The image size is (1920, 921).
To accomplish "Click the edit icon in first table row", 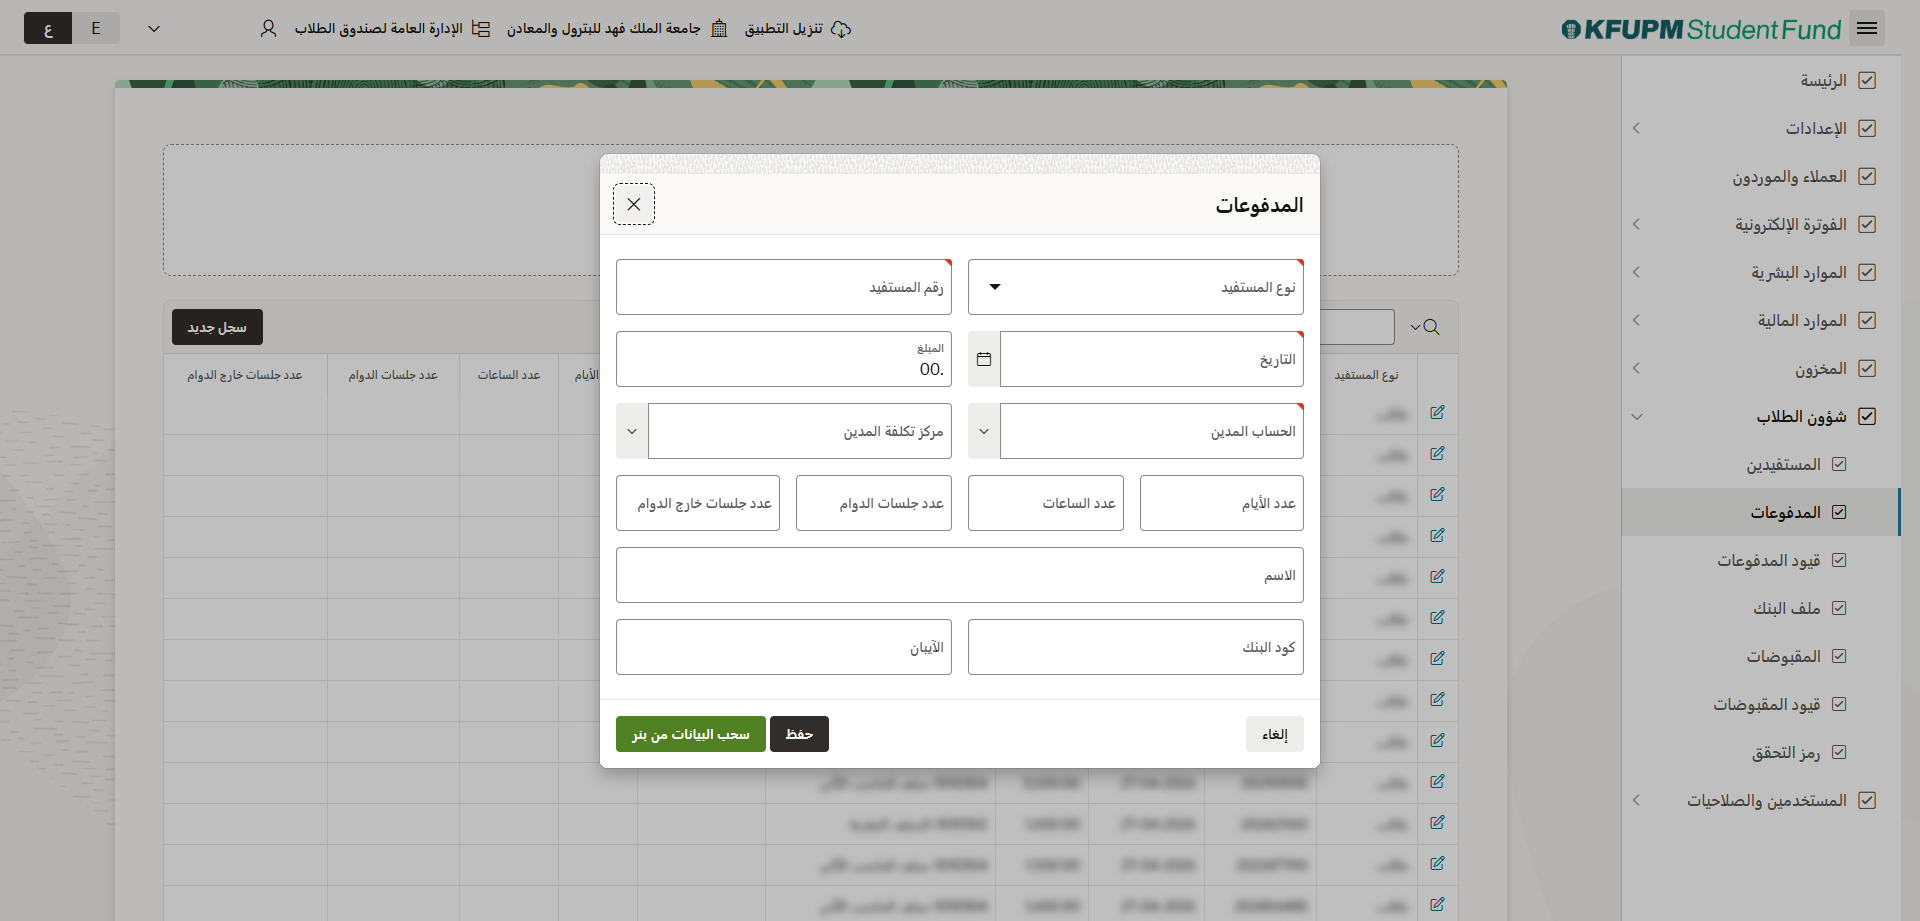I will click(1437, 412).
